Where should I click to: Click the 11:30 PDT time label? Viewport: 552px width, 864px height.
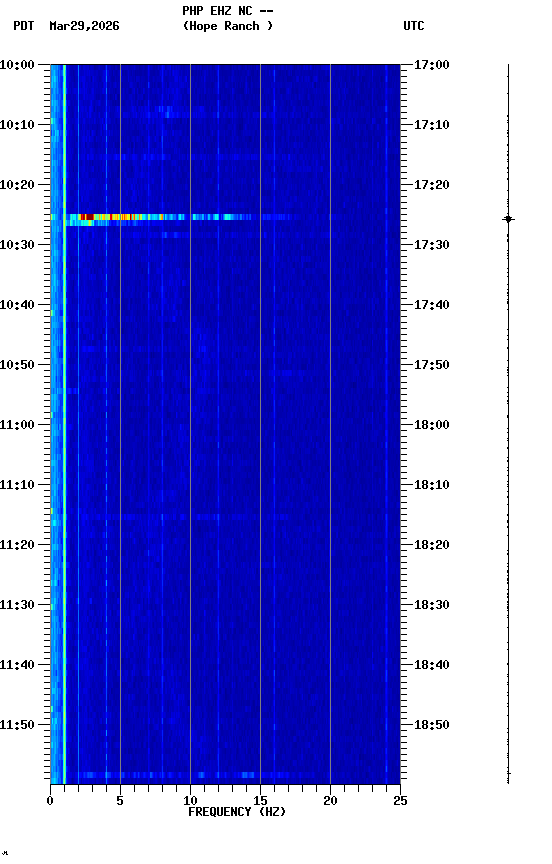(x=17, y=606)
